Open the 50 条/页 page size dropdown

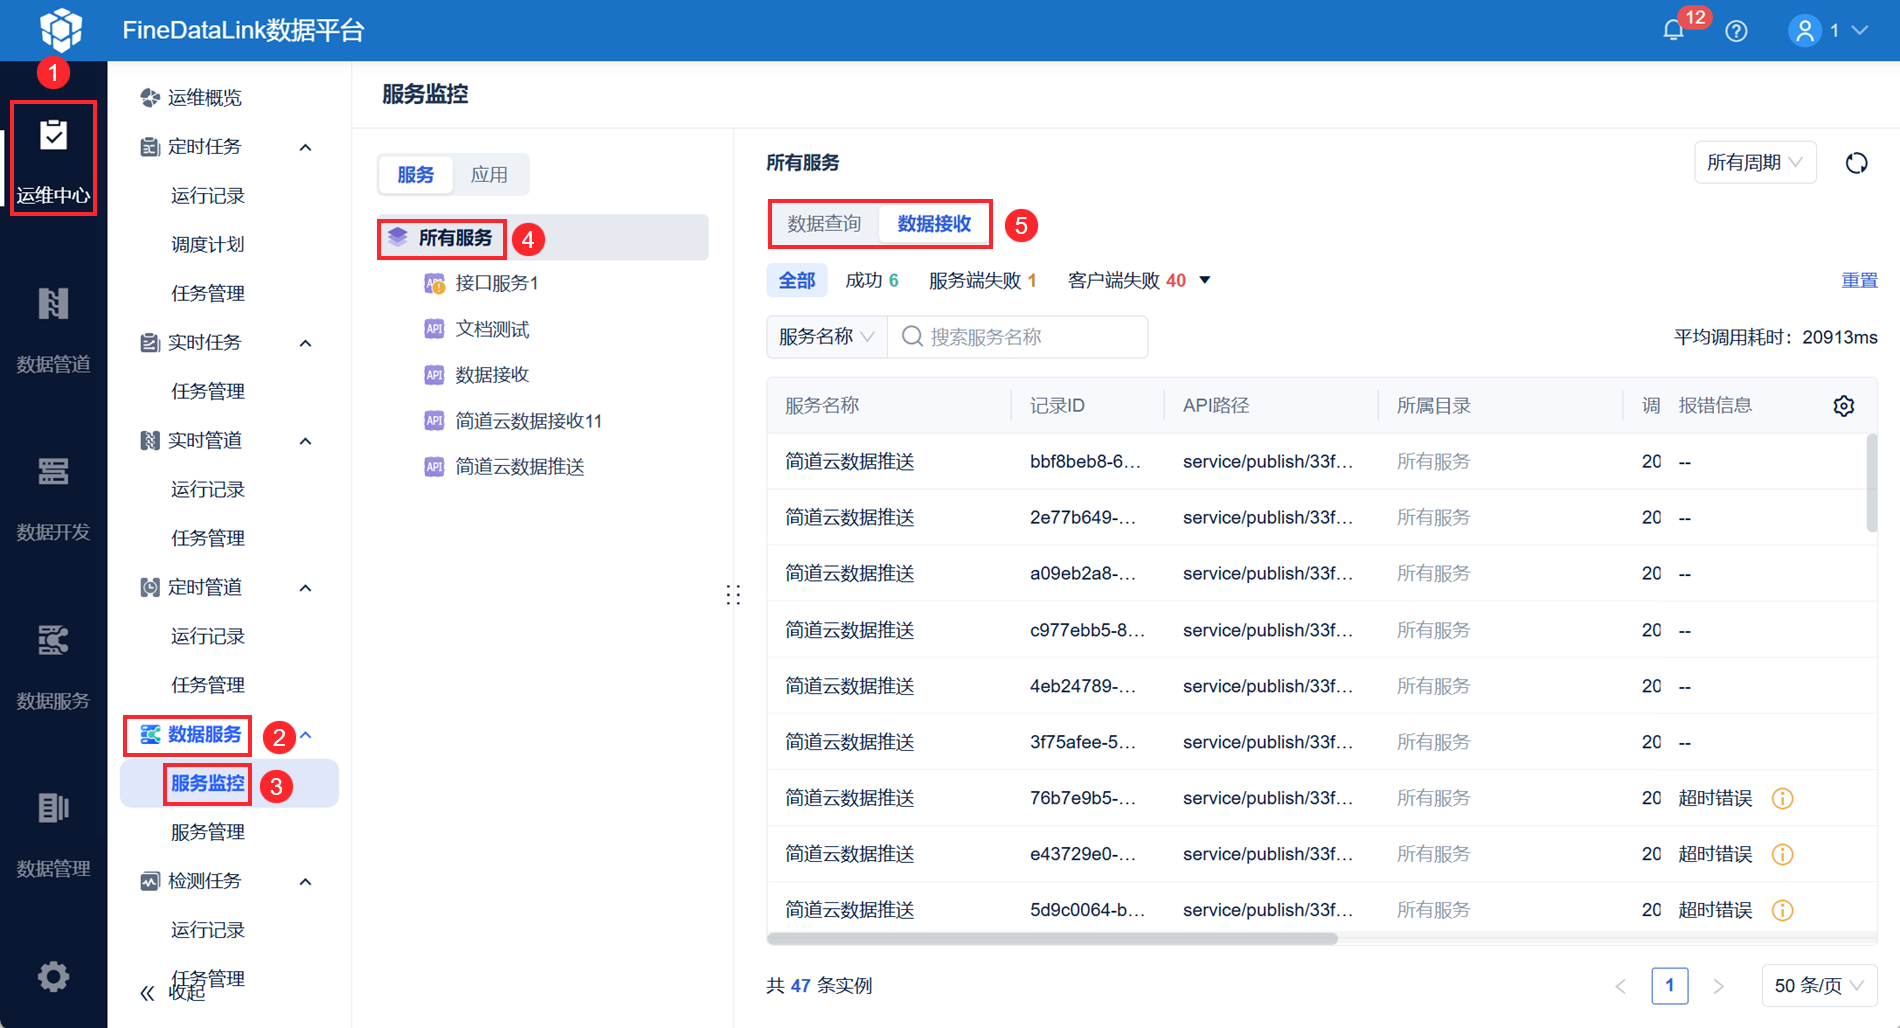[1819, 986]
